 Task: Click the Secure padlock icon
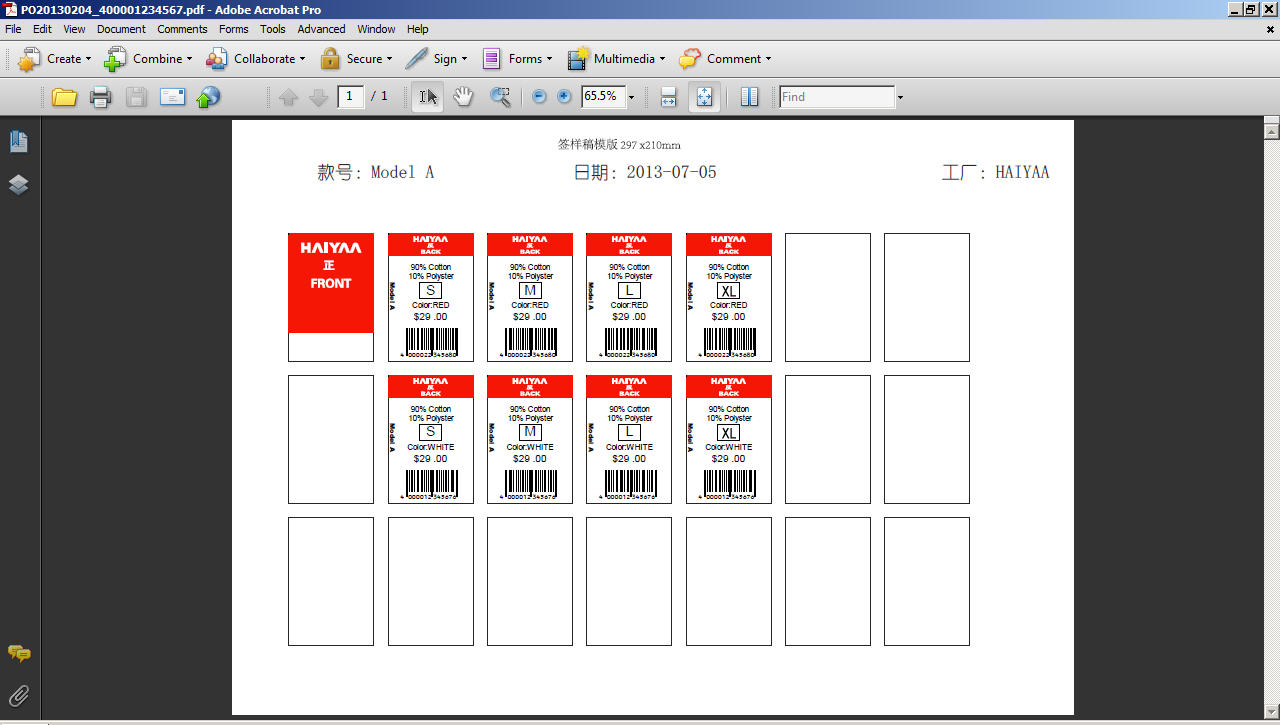330,59
